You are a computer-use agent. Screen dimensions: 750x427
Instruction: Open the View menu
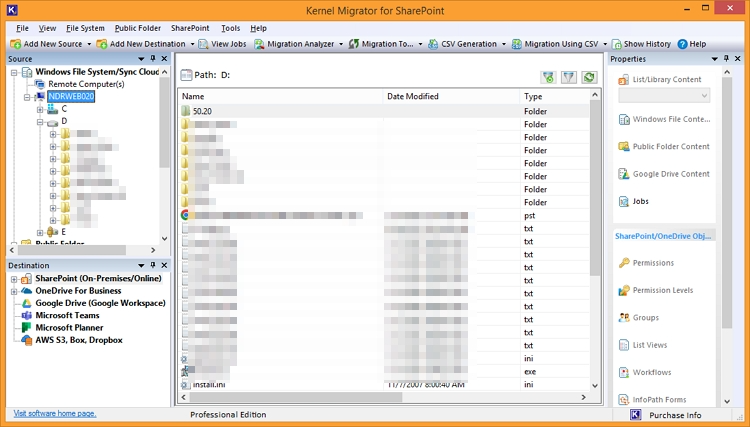coord(47,28)
